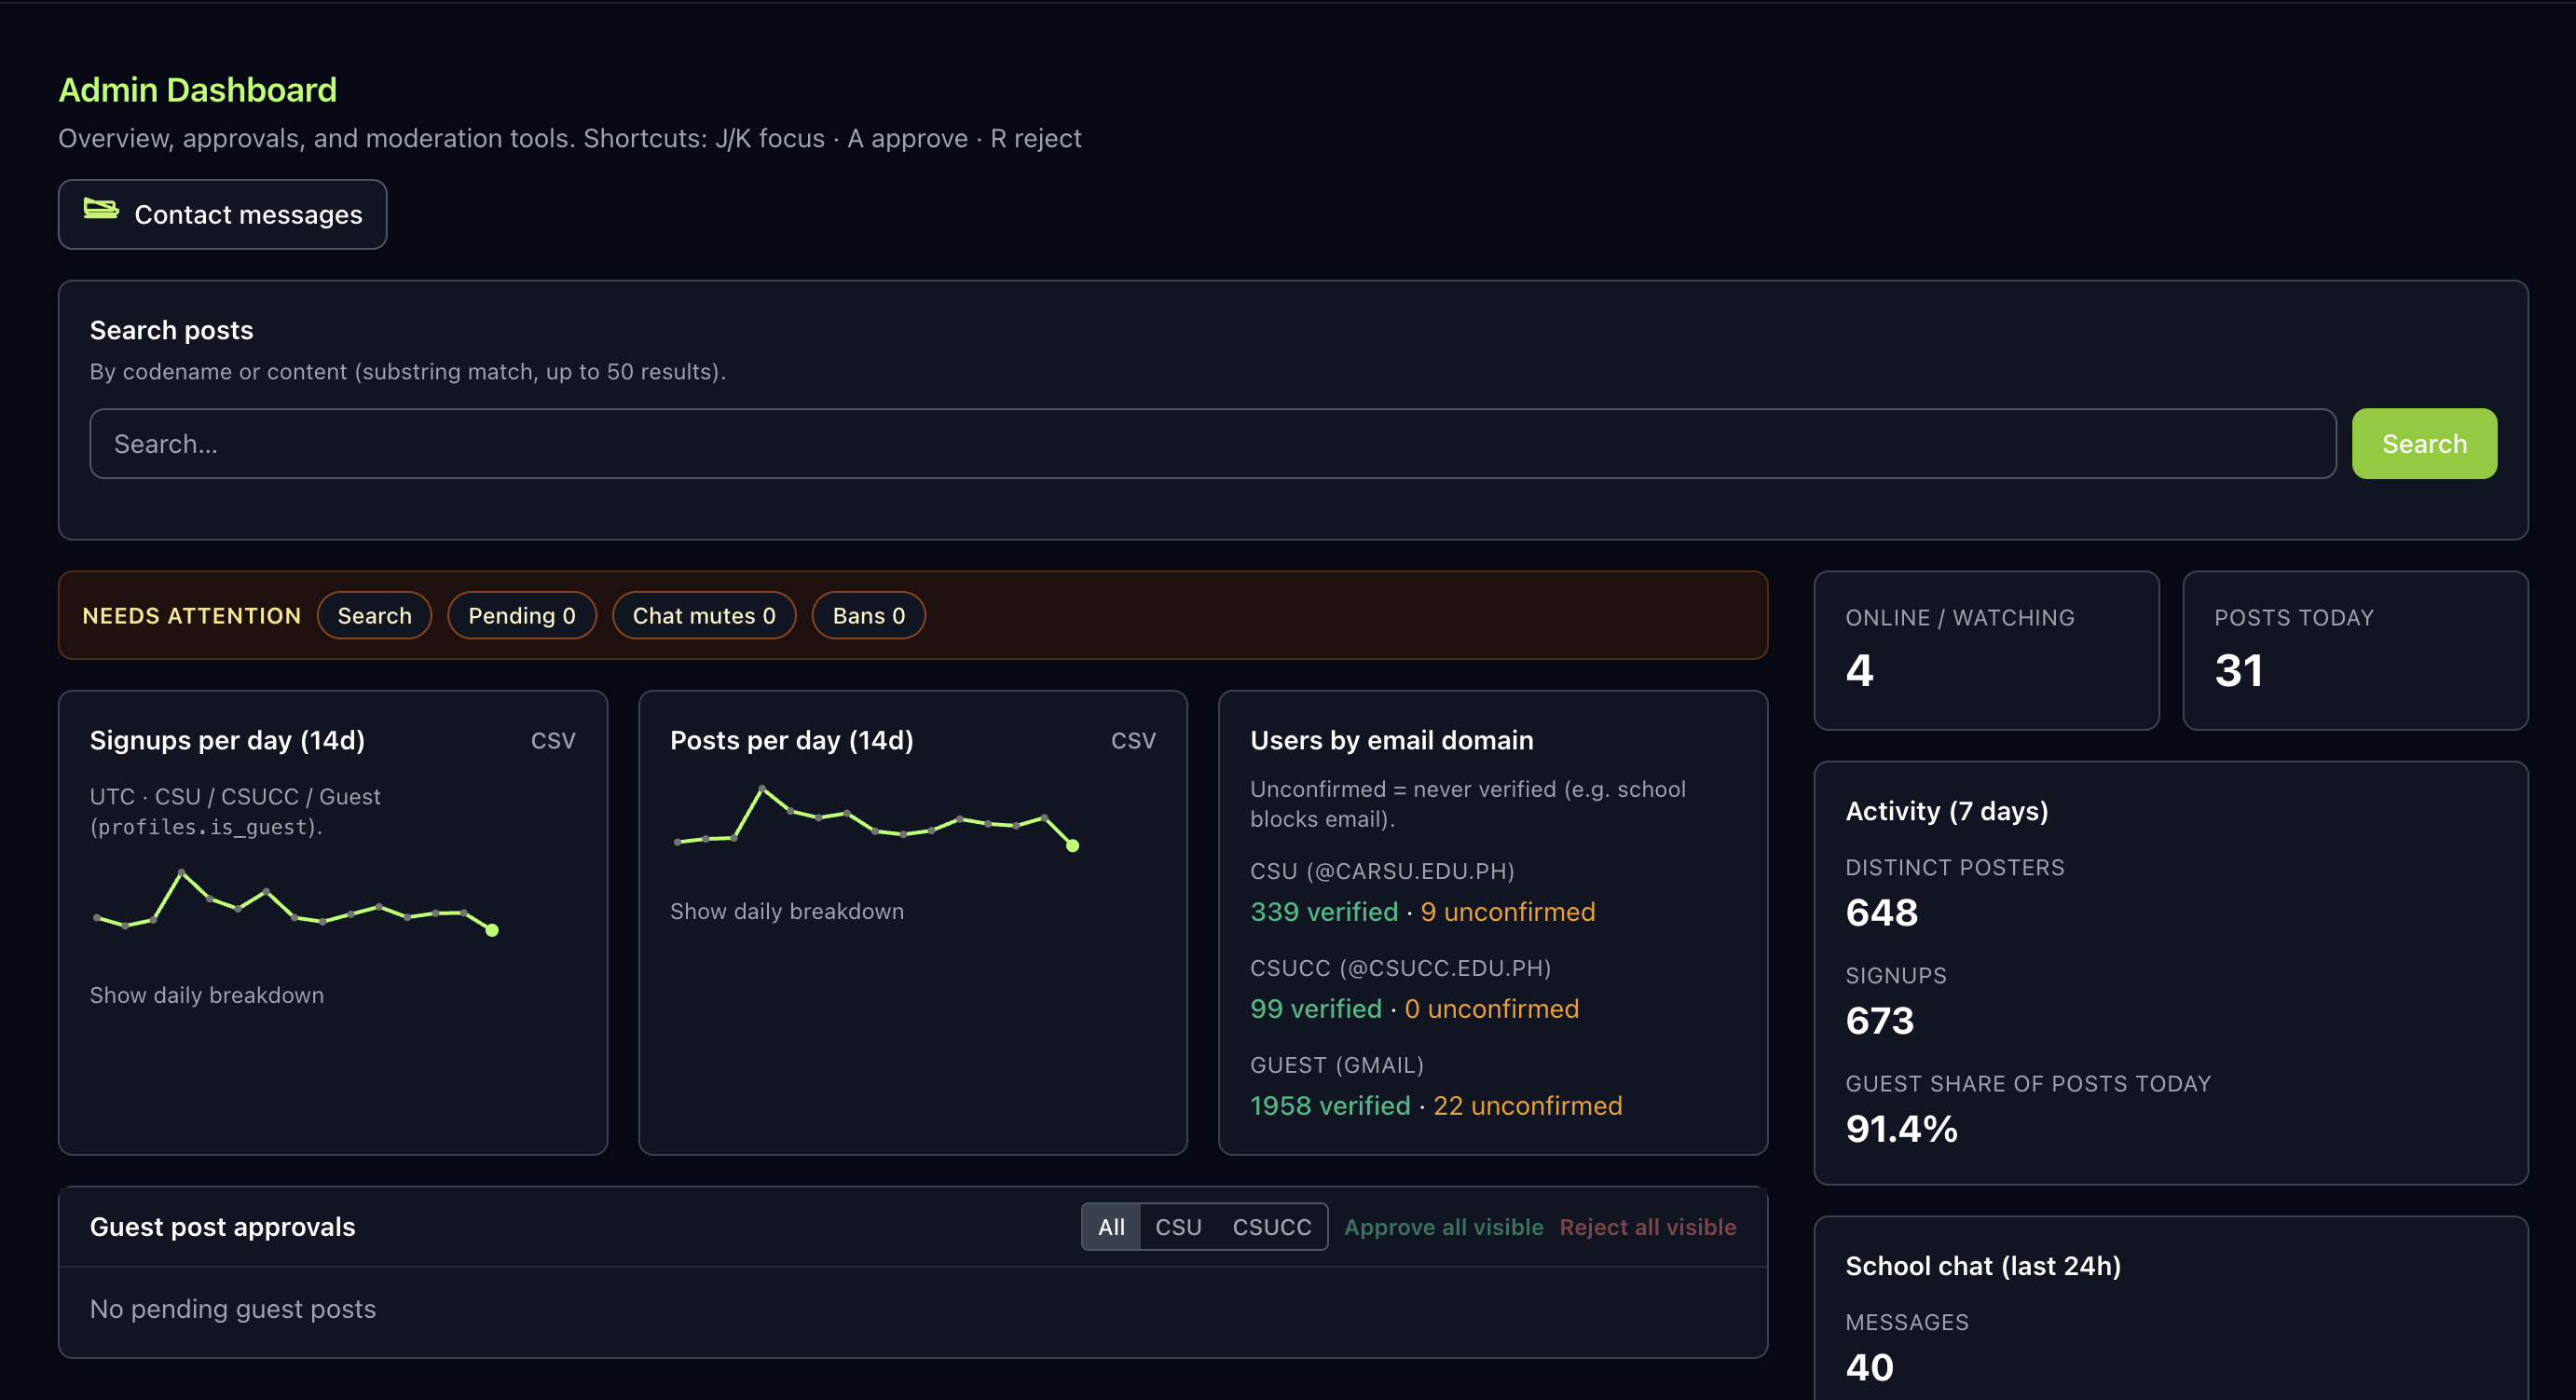Click the Users by email domain heading
This screenshot has width=2576, height=1400.
[1391, 740]
